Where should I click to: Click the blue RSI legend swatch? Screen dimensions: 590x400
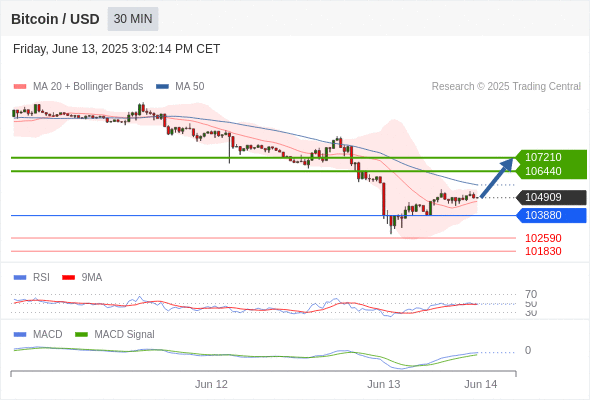pos(20,278)
